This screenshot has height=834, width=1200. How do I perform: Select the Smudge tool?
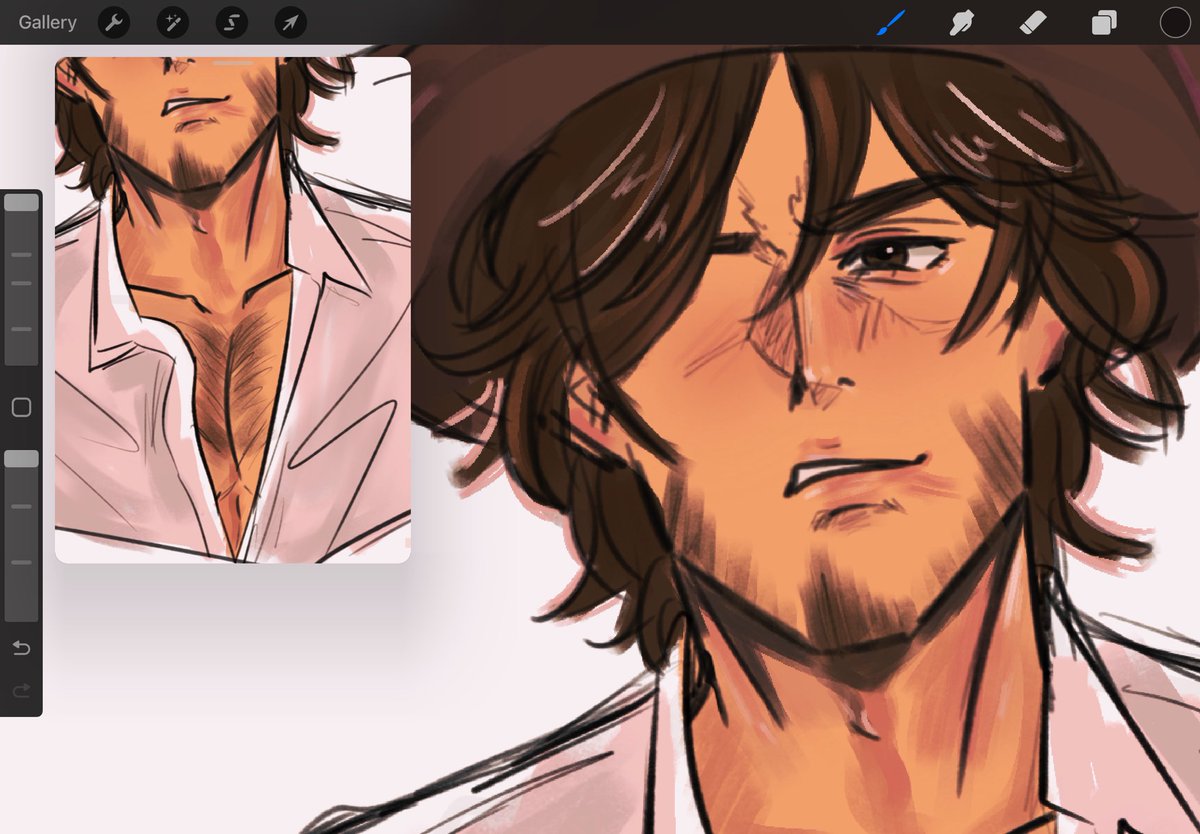pos(961,22)
